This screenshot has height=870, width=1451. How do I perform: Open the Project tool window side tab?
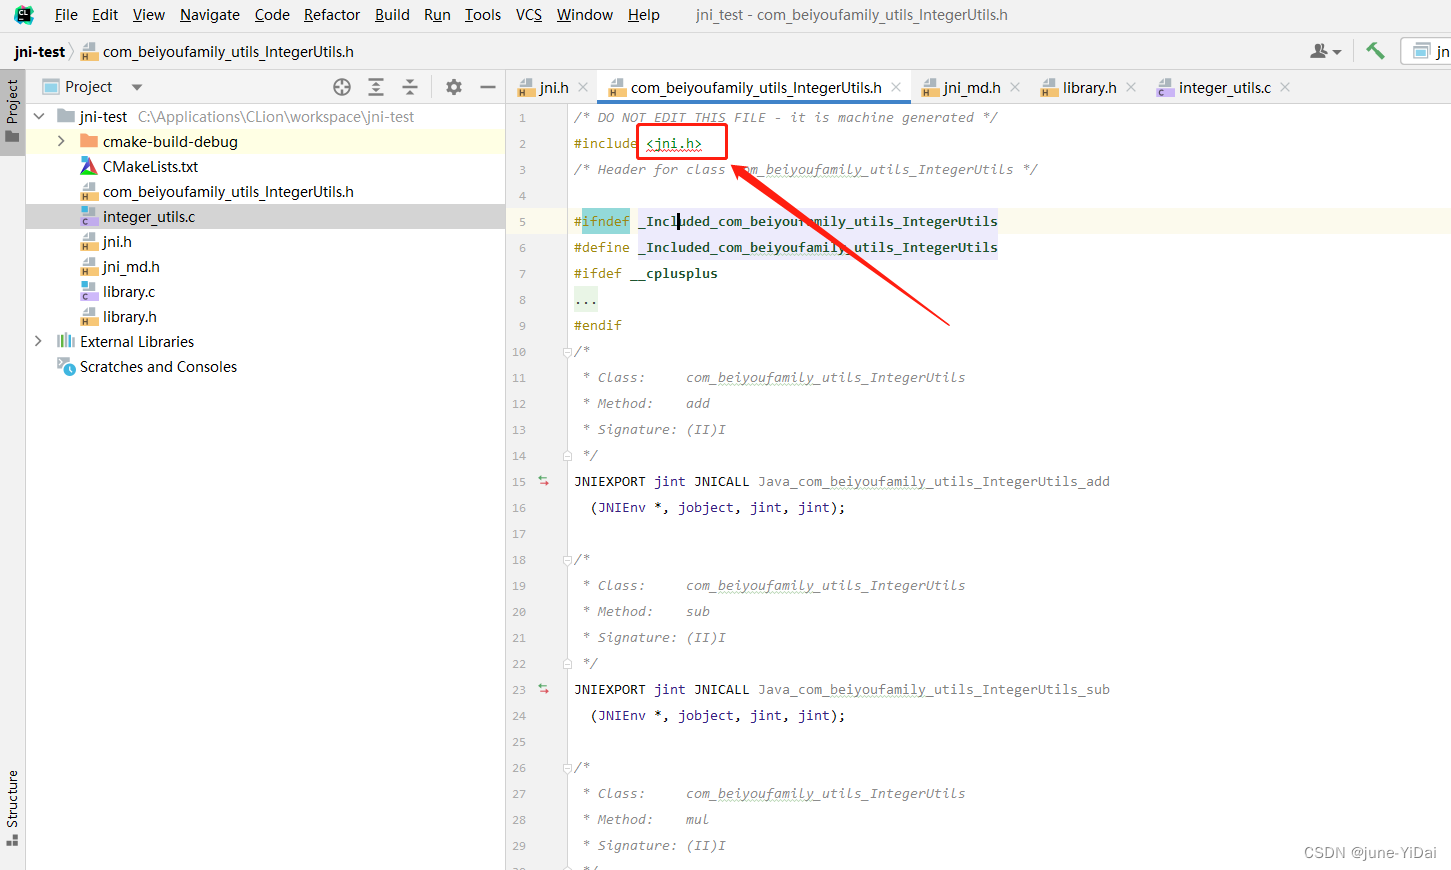(x=12, y=110)
